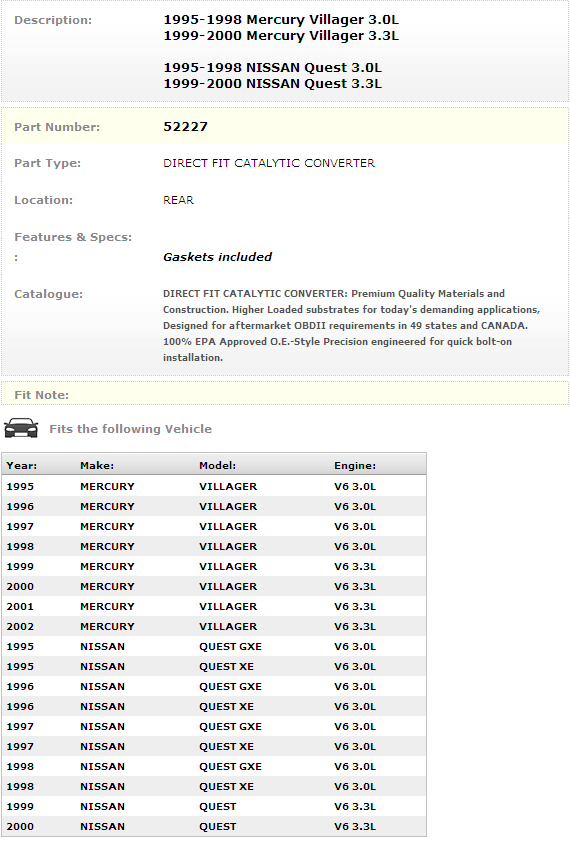Click the DIRECT FIT CATALYTIC CONVERTER part type

pyautogui.click(x=268, y=164)
